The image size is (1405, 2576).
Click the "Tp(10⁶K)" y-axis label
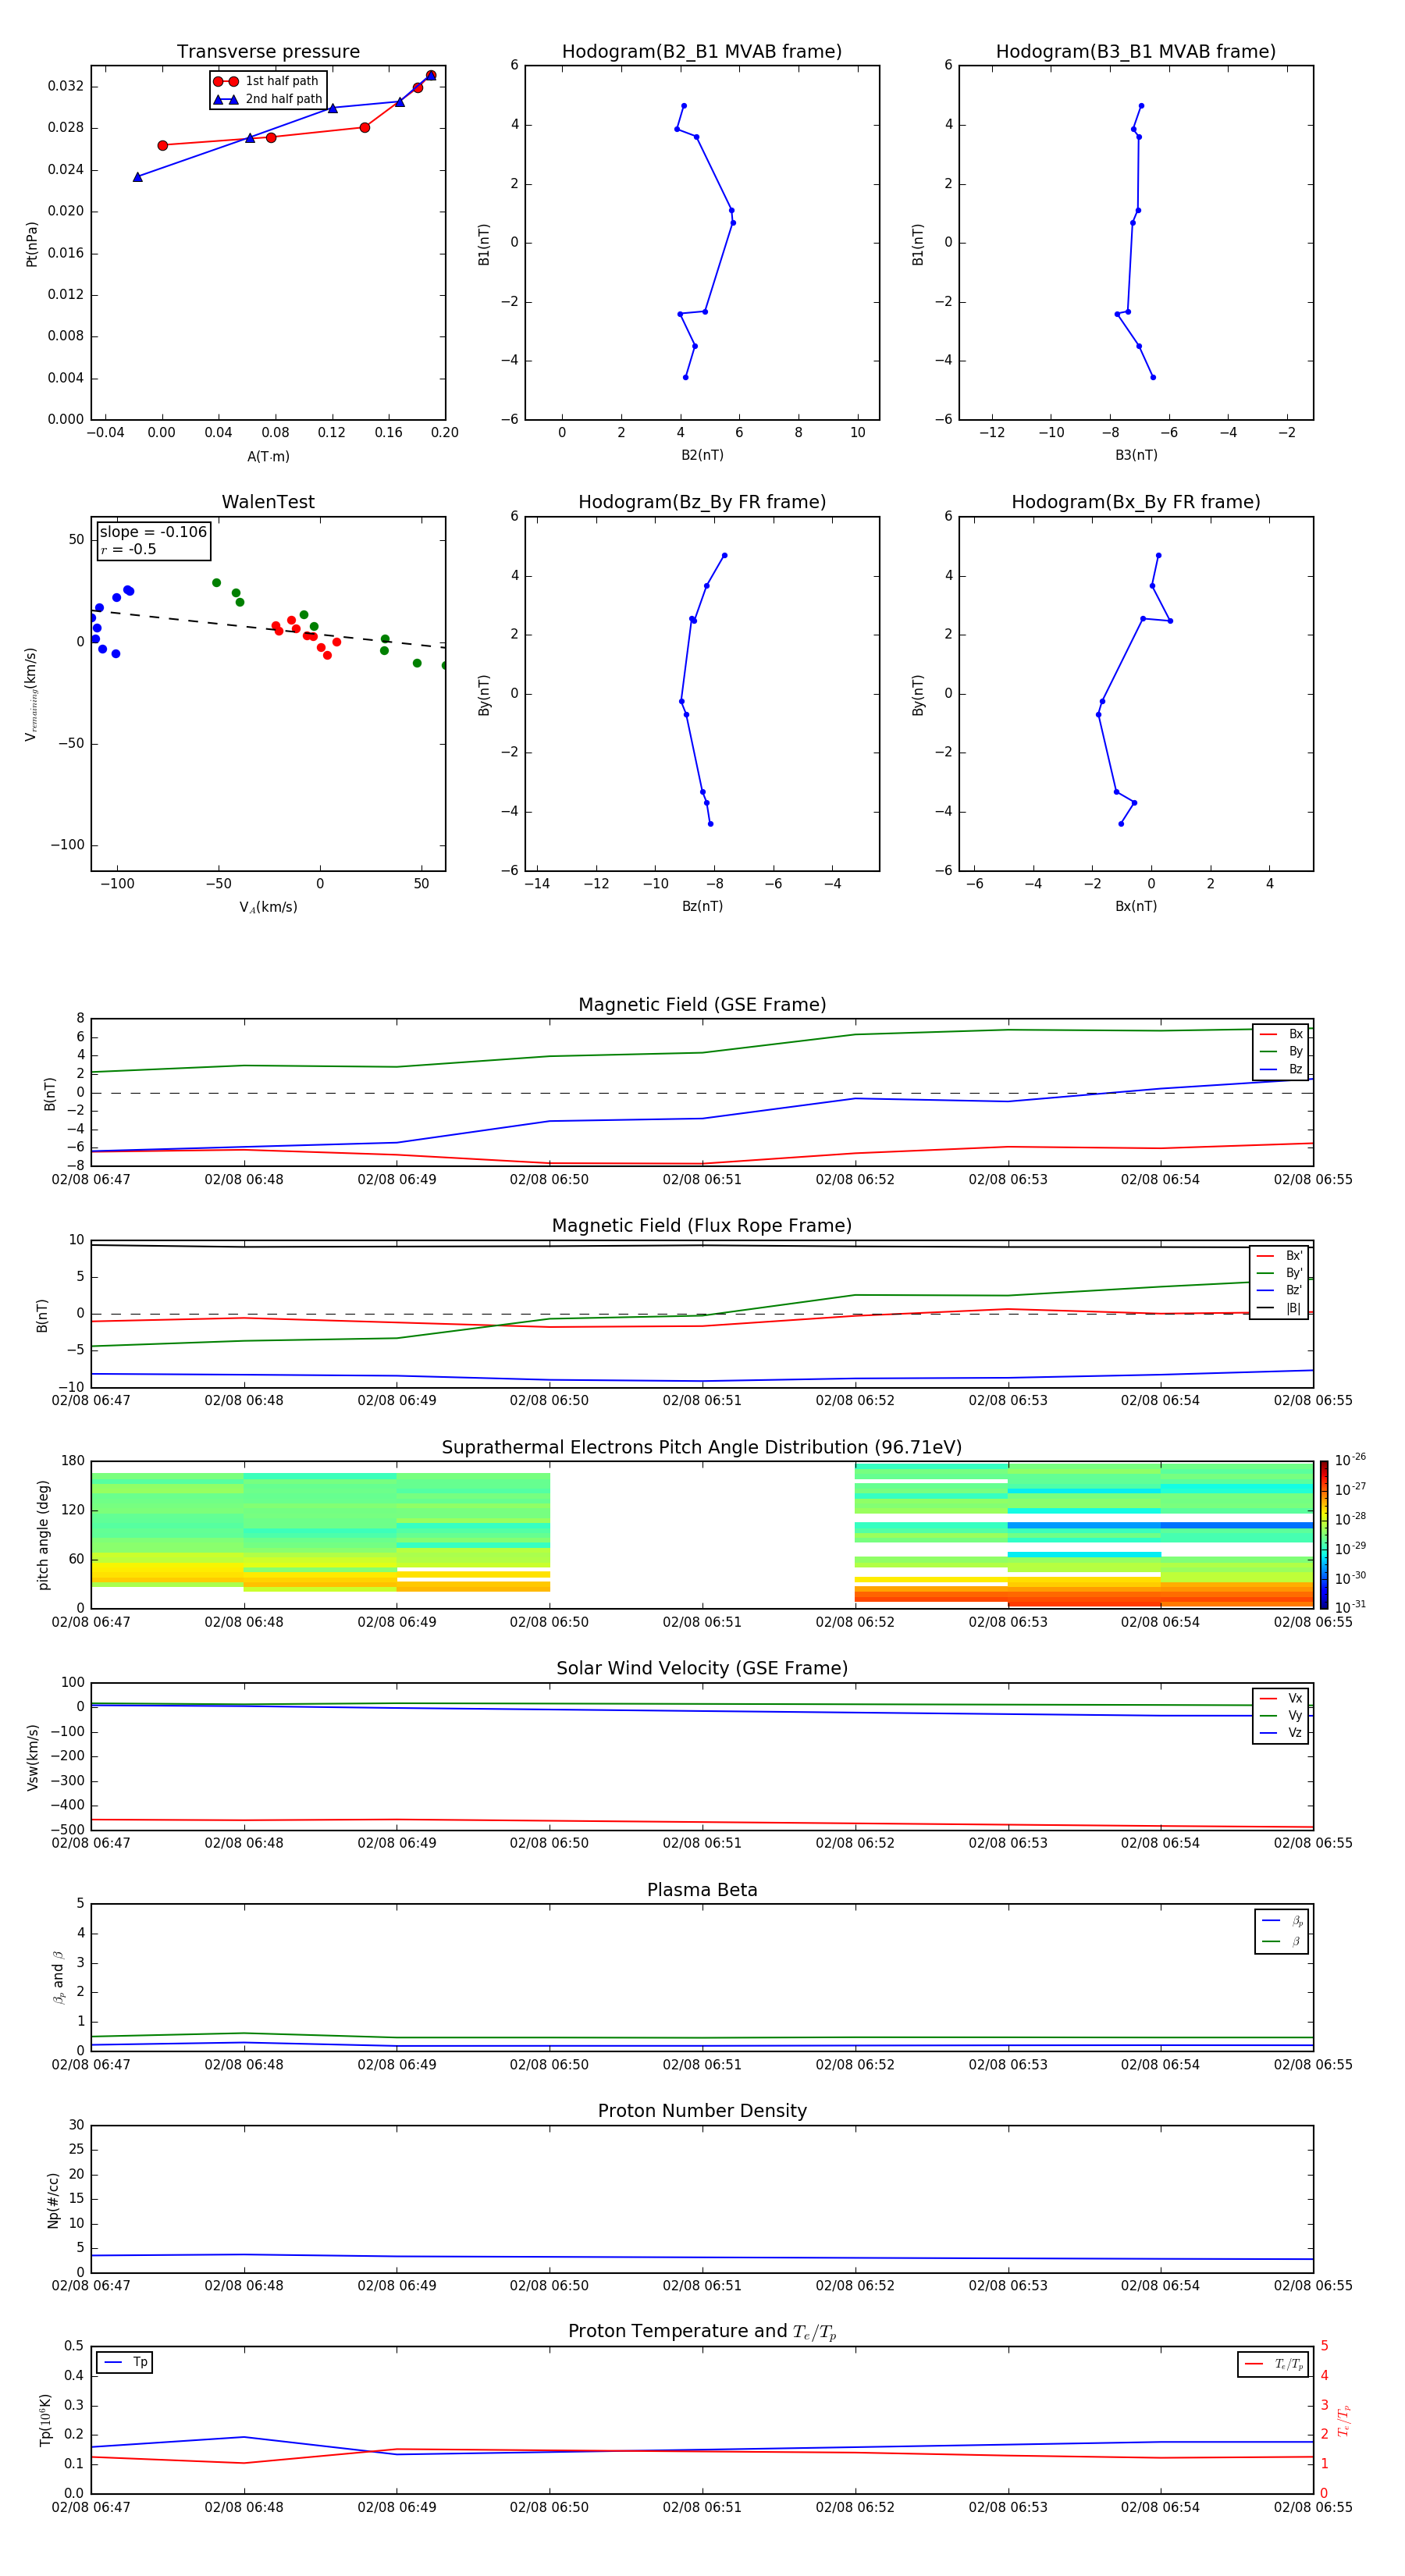click(45, 2420)
